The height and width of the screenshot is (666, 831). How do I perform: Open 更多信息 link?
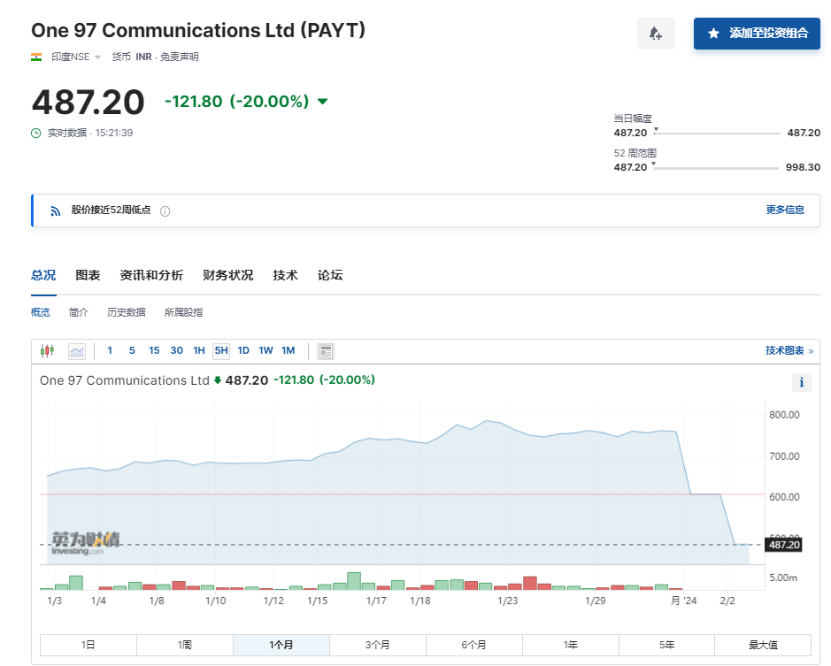click(785, 210)
